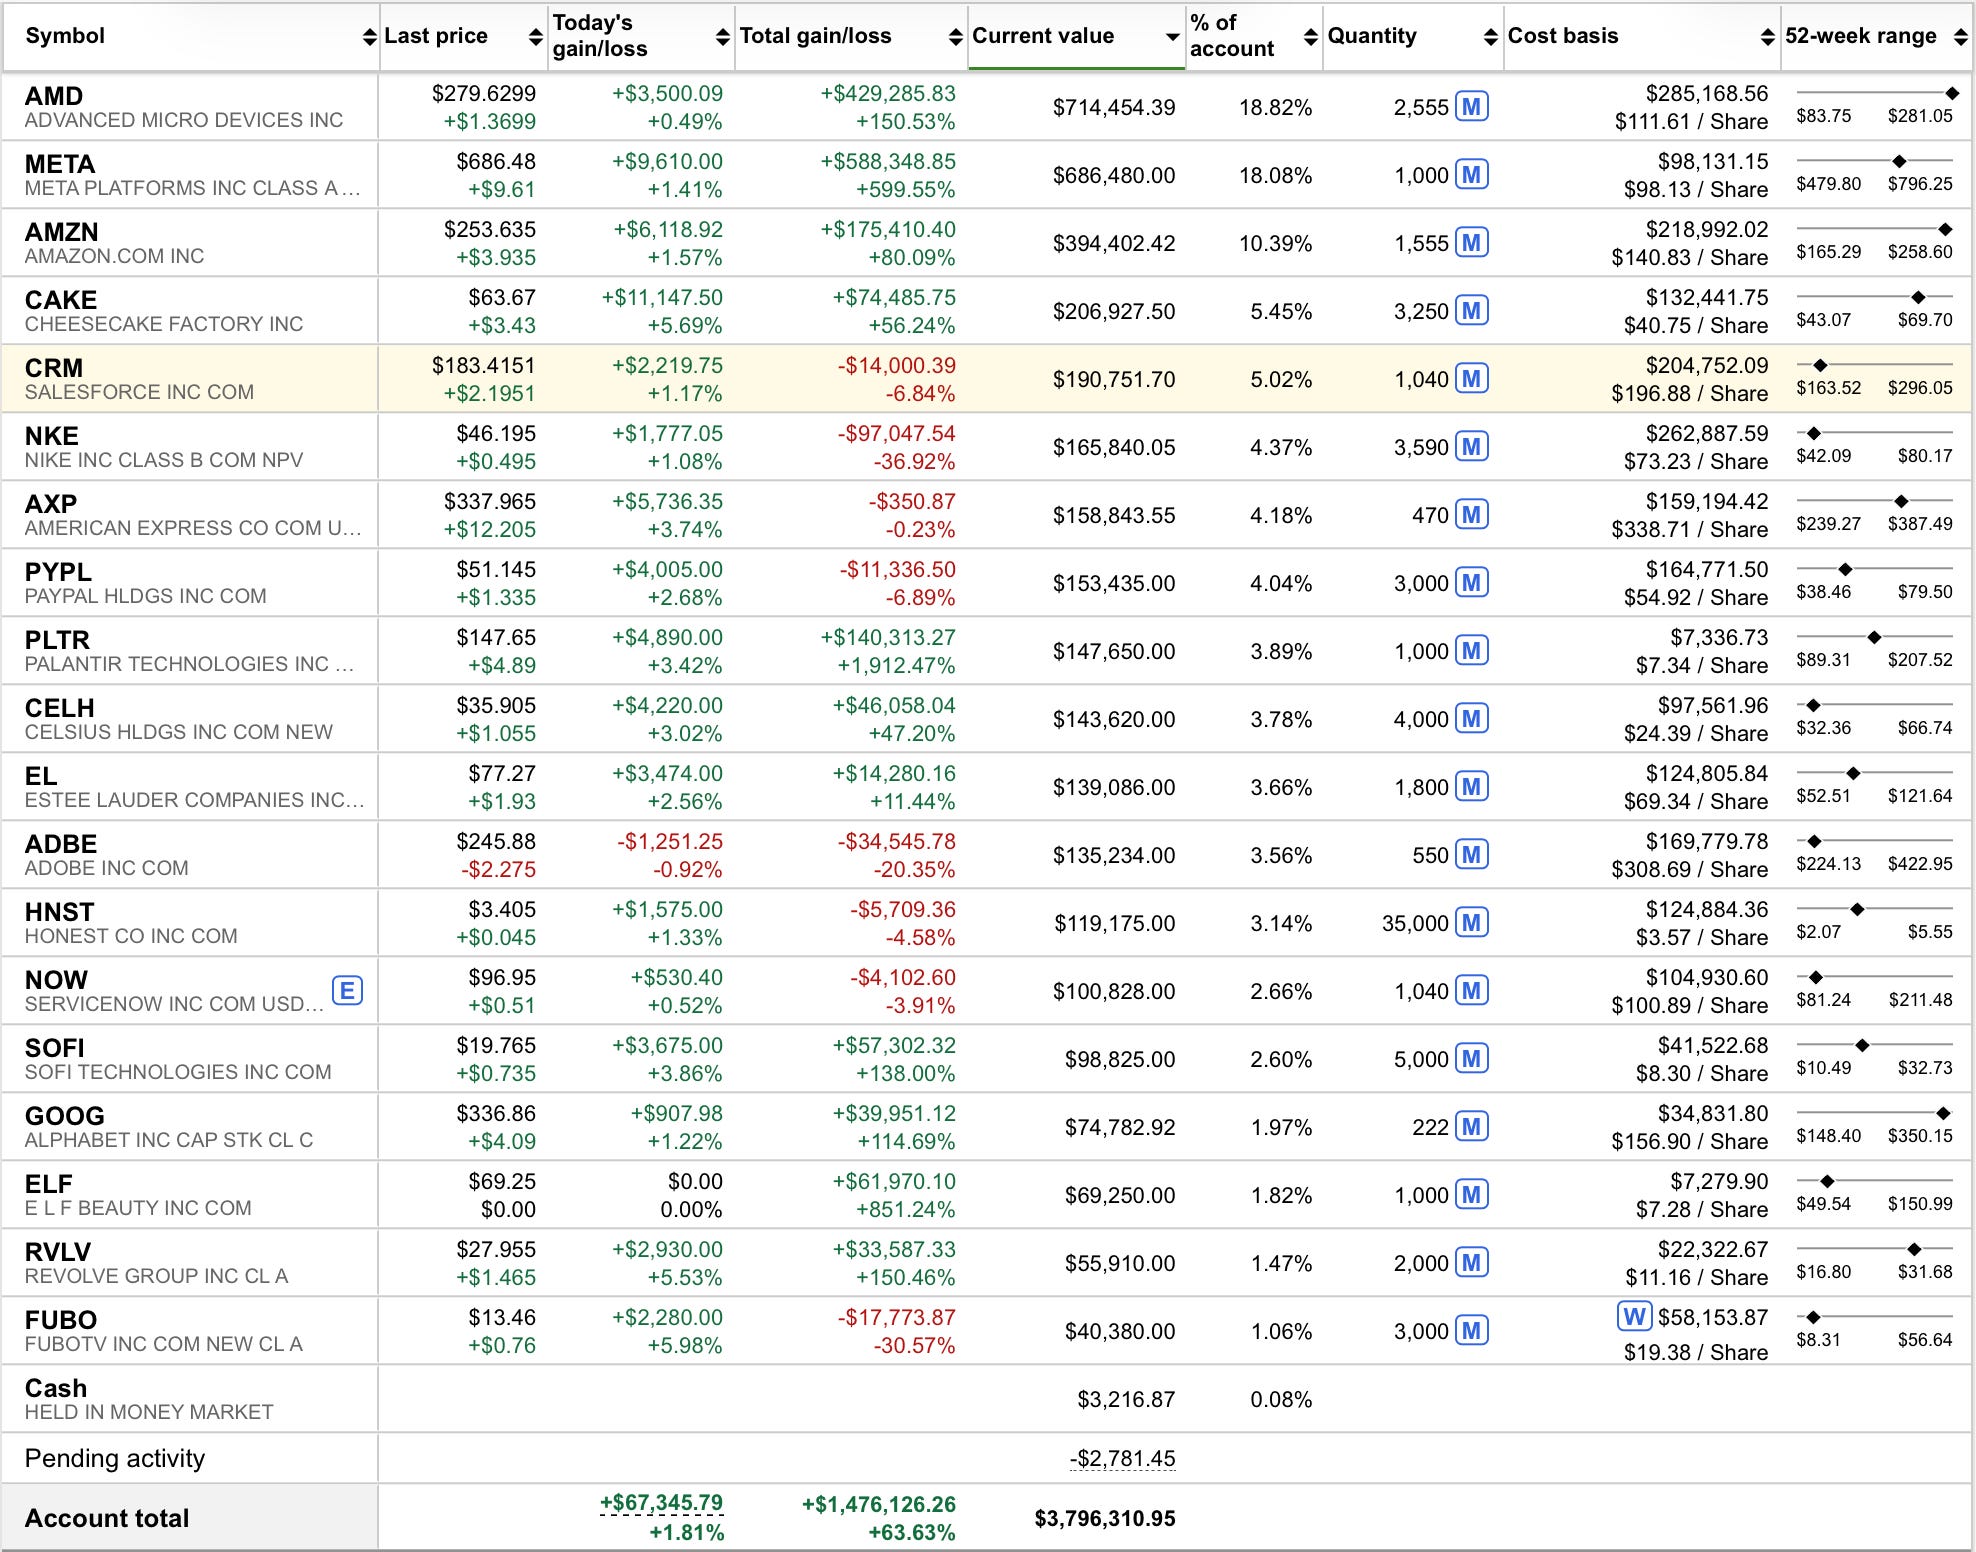Click the pending activity amount -$2,781.45
The image size is (1976, 1552).
pos(1122,1458)
